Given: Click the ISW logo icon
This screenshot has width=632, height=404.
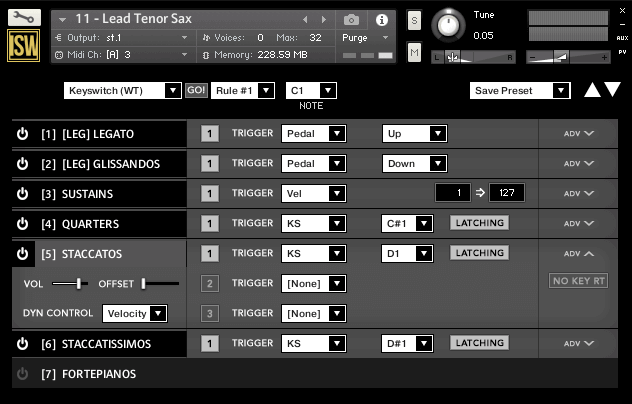Looking at the screenshot, I should pos(24,47).
